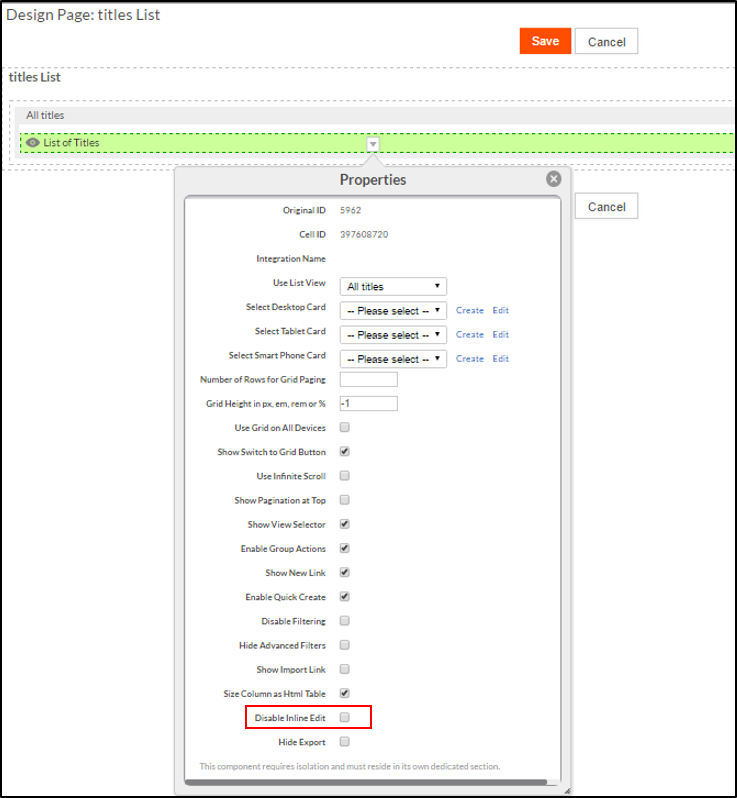This screenshot has width=737, height=798.
Task: Toggle eye icon for List of Titles
Action: click(x=33, y=142)
